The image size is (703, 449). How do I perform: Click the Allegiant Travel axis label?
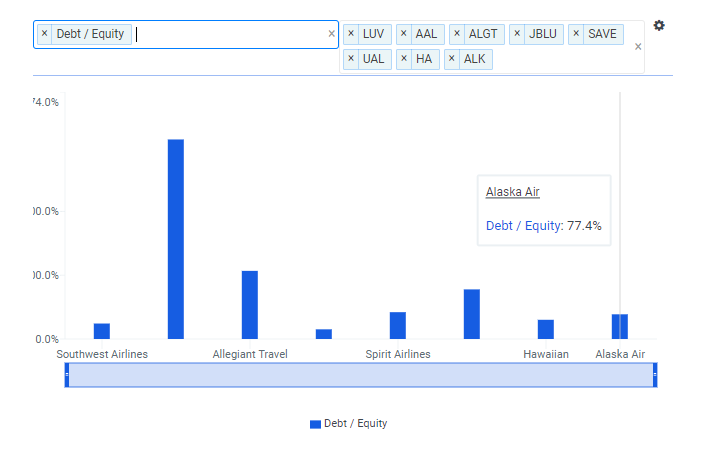pyautogui.click(x=250, y=354)
